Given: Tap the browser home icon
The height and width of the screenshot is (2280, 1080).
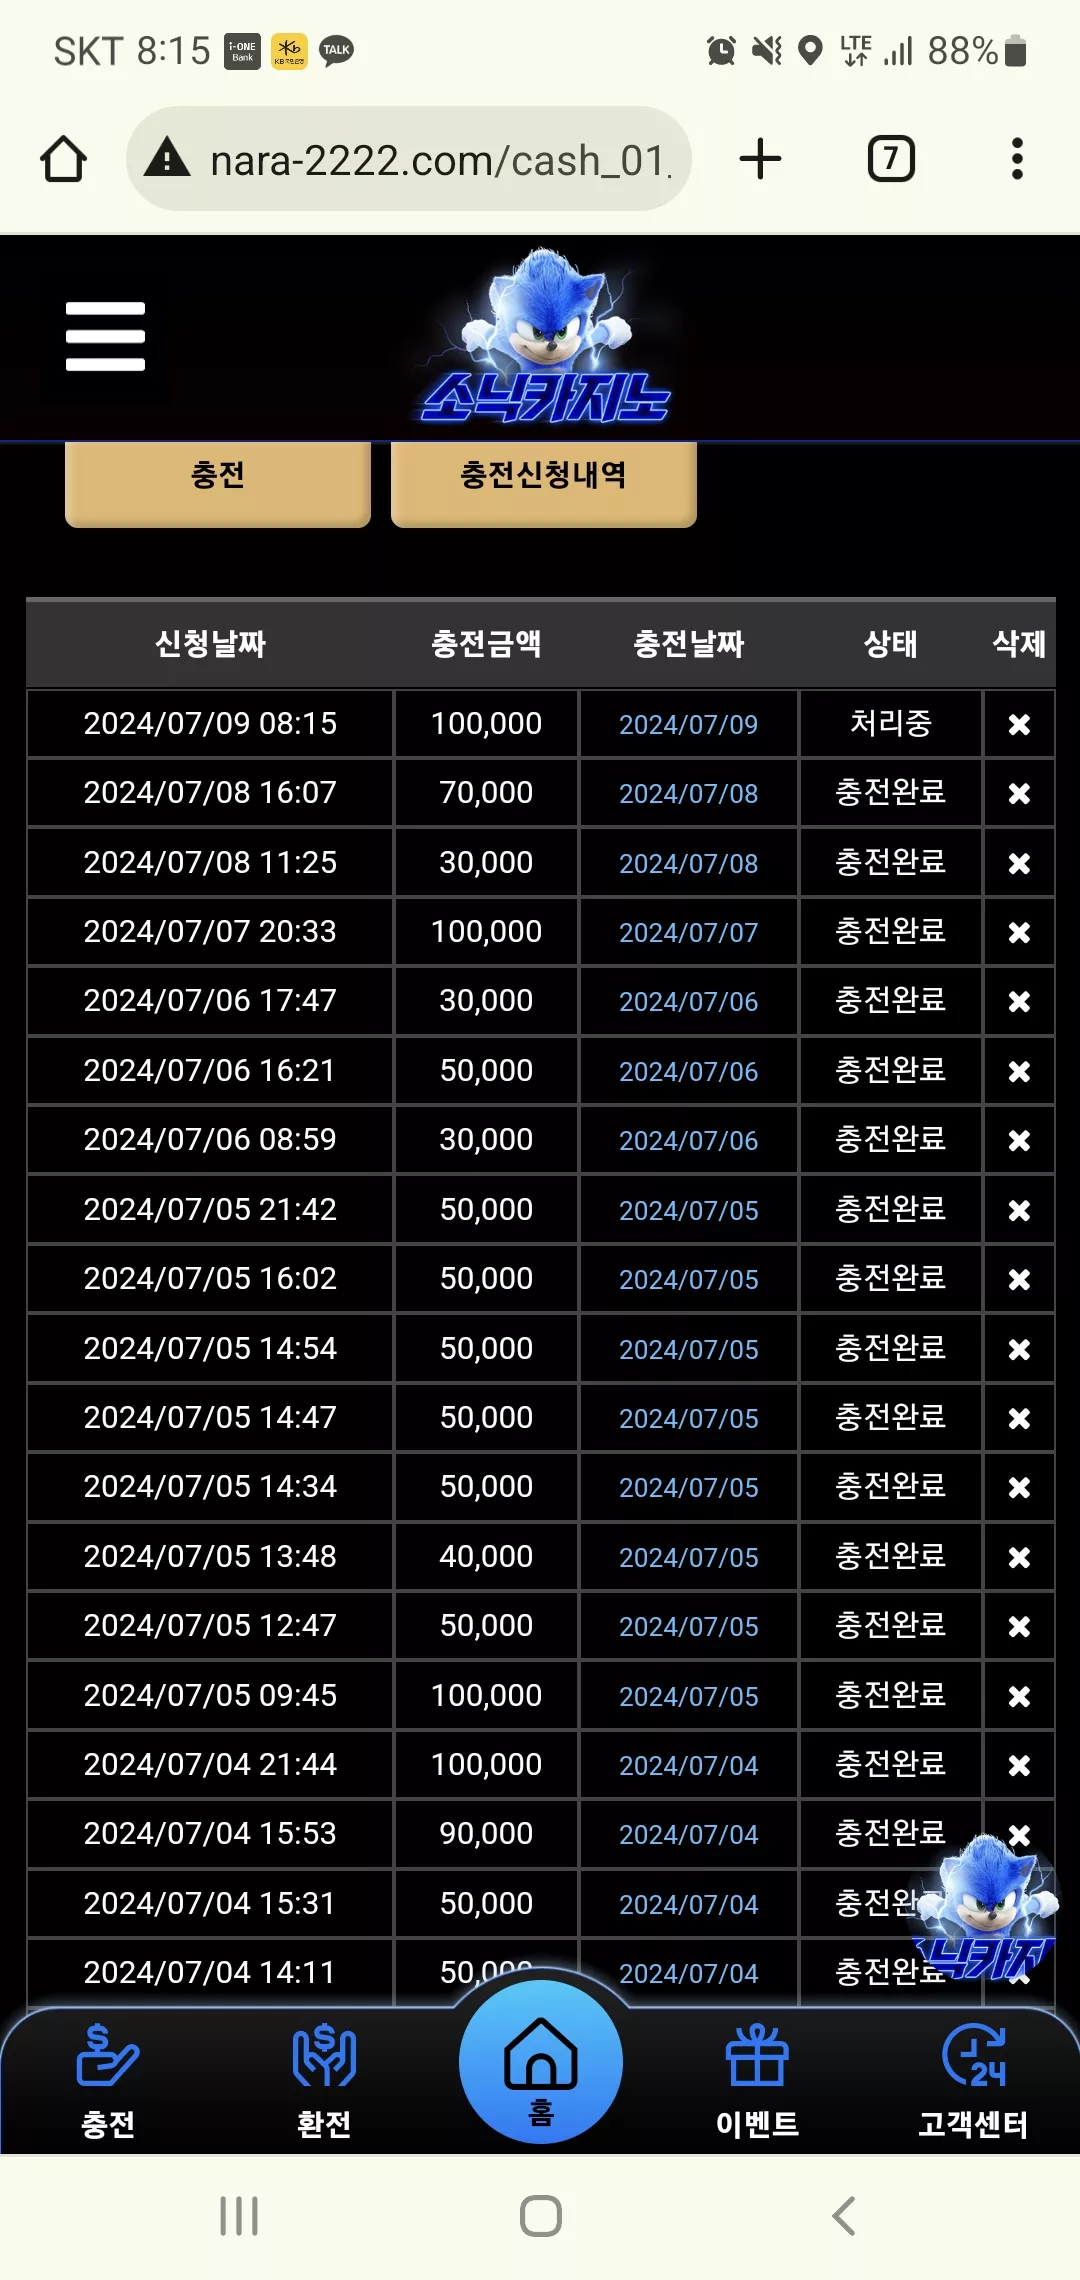Looking at the screenshot, I should tap(63, 159).
